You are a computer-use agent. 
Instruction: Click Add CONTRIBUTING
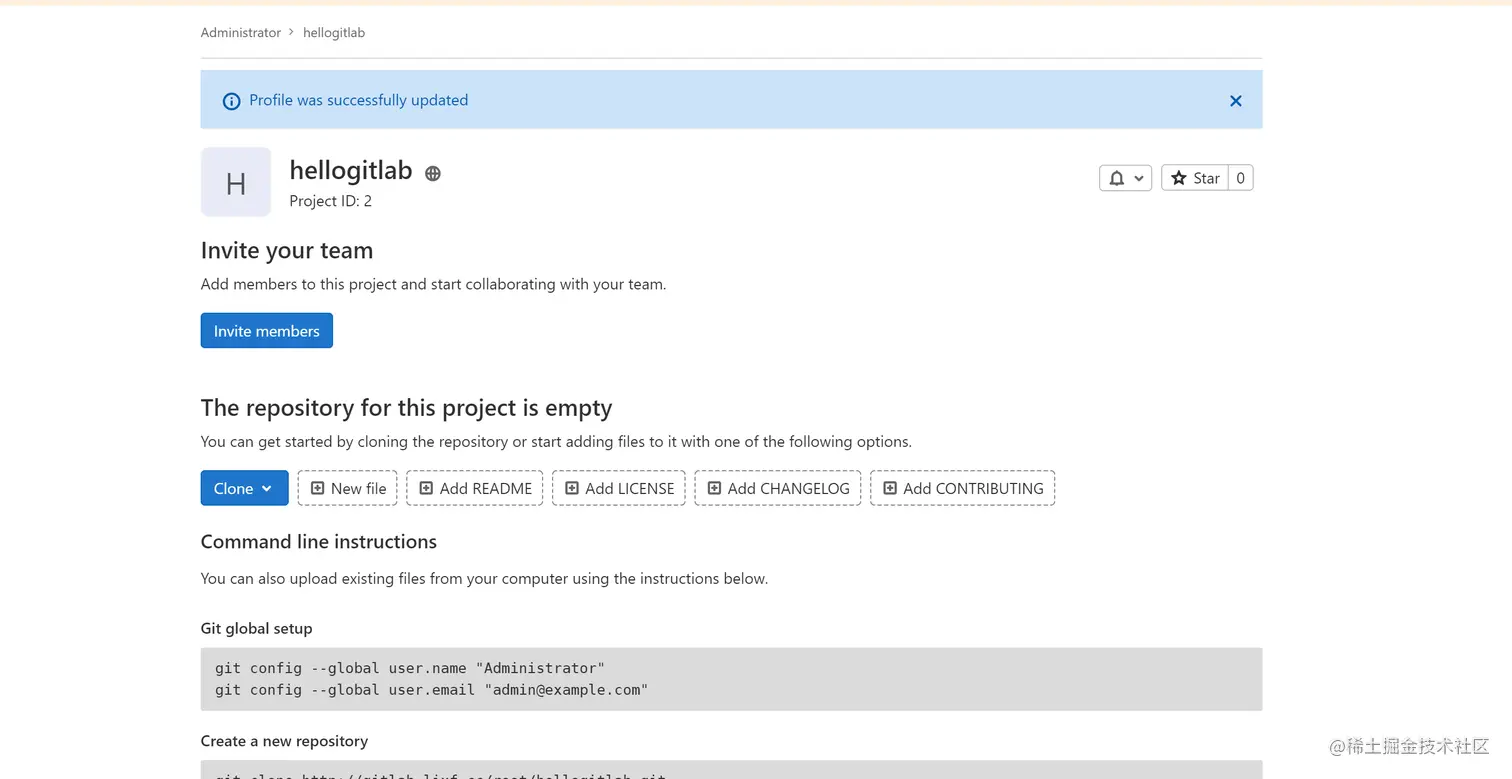[962, 488]
